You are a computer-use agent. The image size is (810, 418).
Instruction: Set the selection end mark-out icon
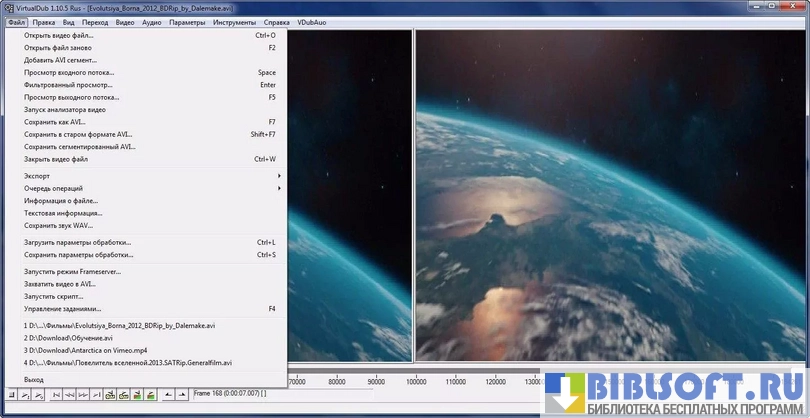click(182, 395)
